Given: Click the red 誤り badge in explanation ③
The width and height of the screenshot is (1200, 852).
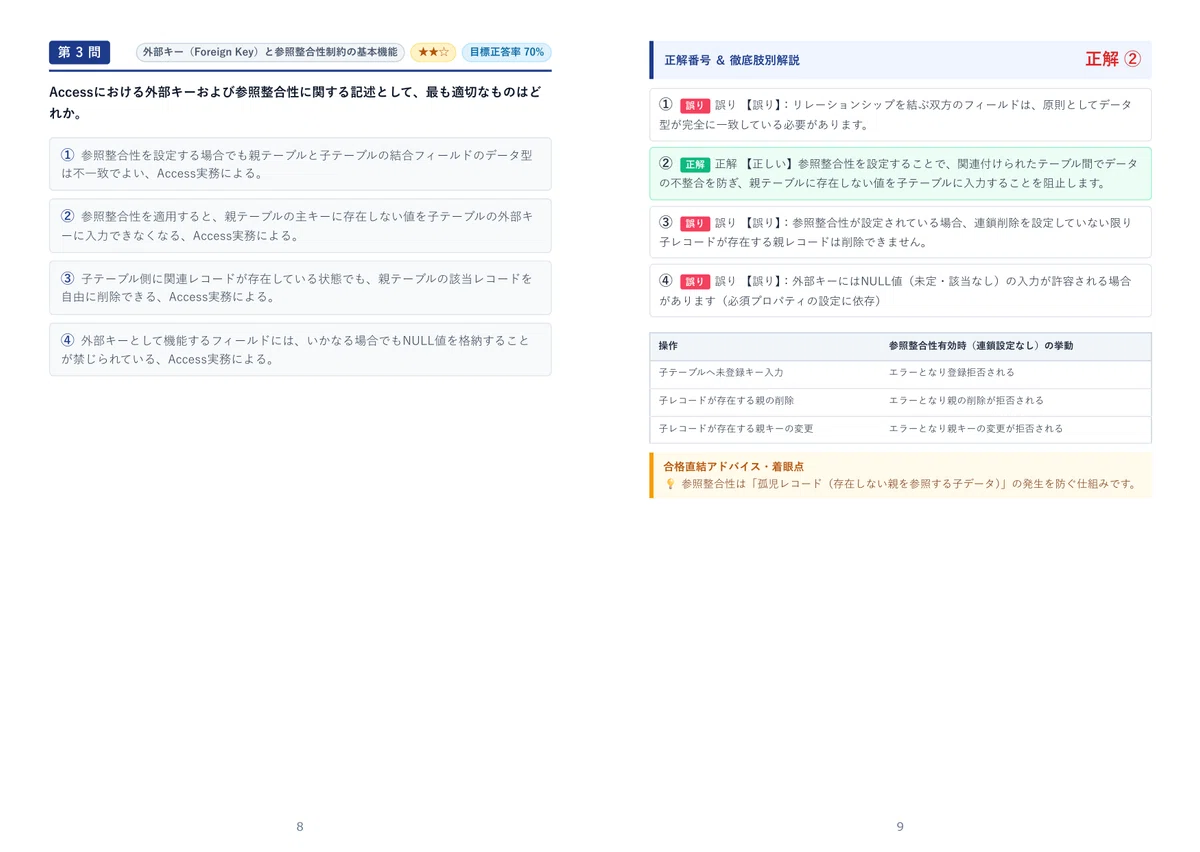Looking at the screenshot, I should pyautogui.click(x=694, y=223).
